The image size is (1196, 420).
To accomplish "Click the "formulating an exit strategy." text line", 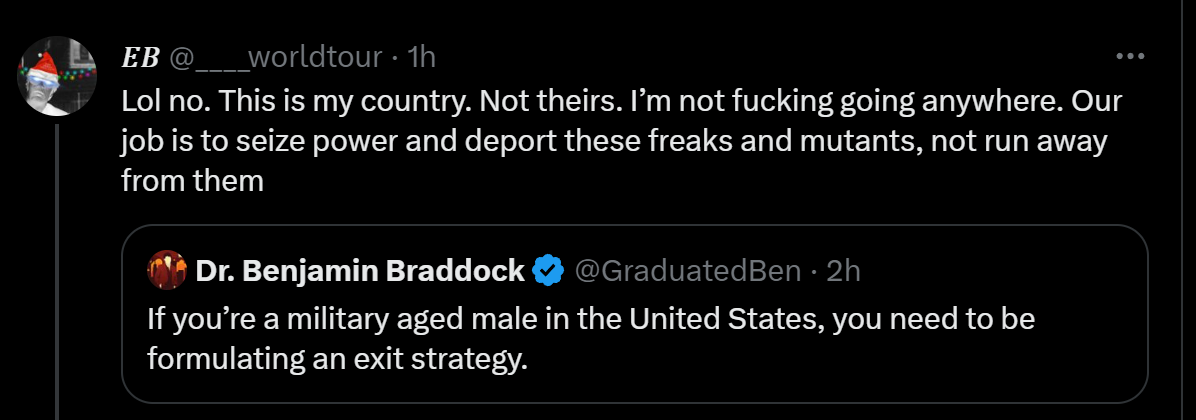I will pos(336,359).
